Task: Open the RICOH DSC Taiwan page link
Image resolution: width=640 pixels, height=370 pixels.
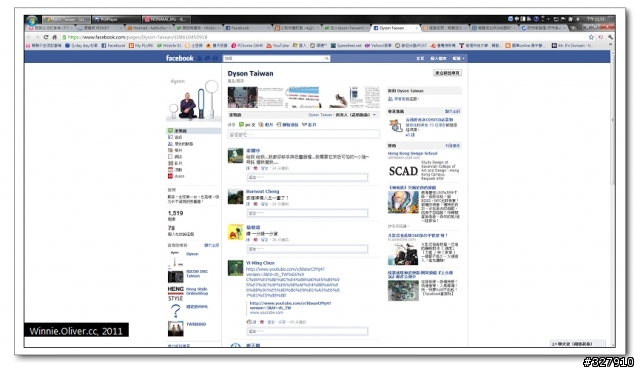Action: tap(197, 273)
